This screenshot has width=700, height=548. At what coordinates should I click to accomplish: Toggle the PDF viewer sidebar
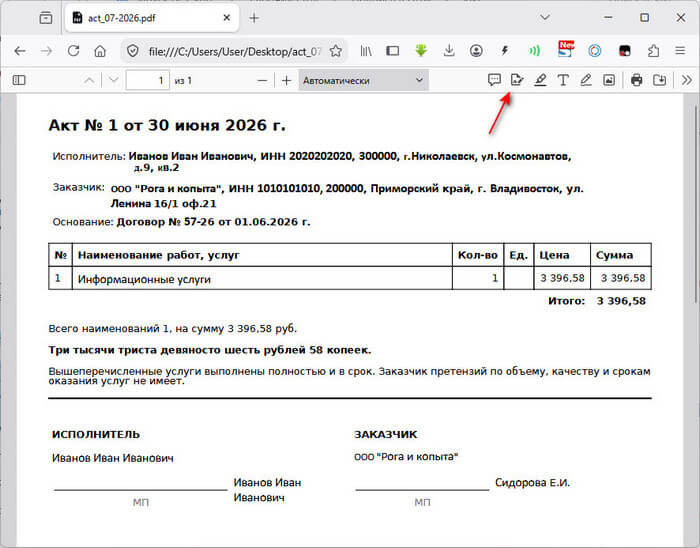(19, 80)
